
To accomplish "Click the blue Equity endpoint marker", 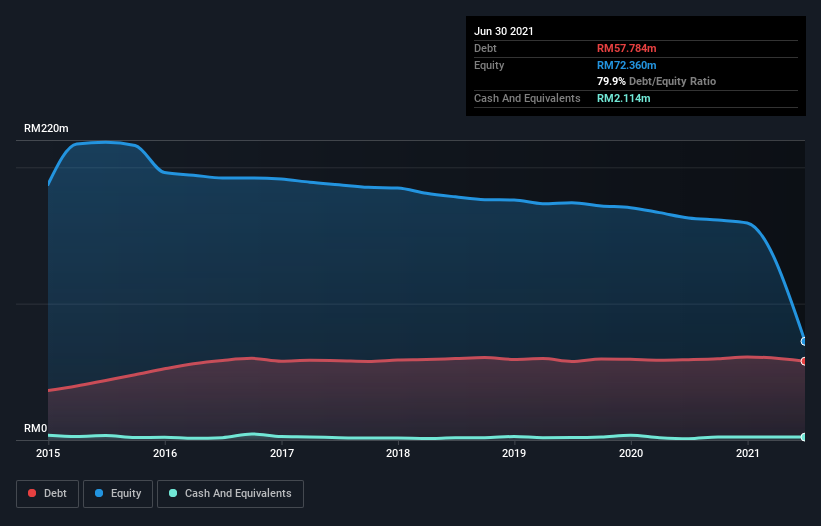I will (x=804, y=341).
